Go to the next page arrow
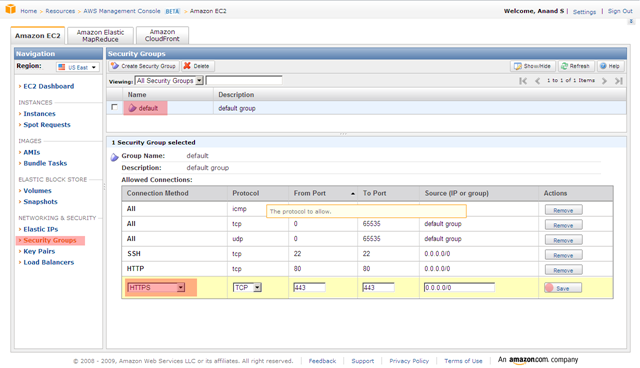Image resolution: width=640 pixels, height=368 pixels. pyautogui.click(x=604, y=81)
